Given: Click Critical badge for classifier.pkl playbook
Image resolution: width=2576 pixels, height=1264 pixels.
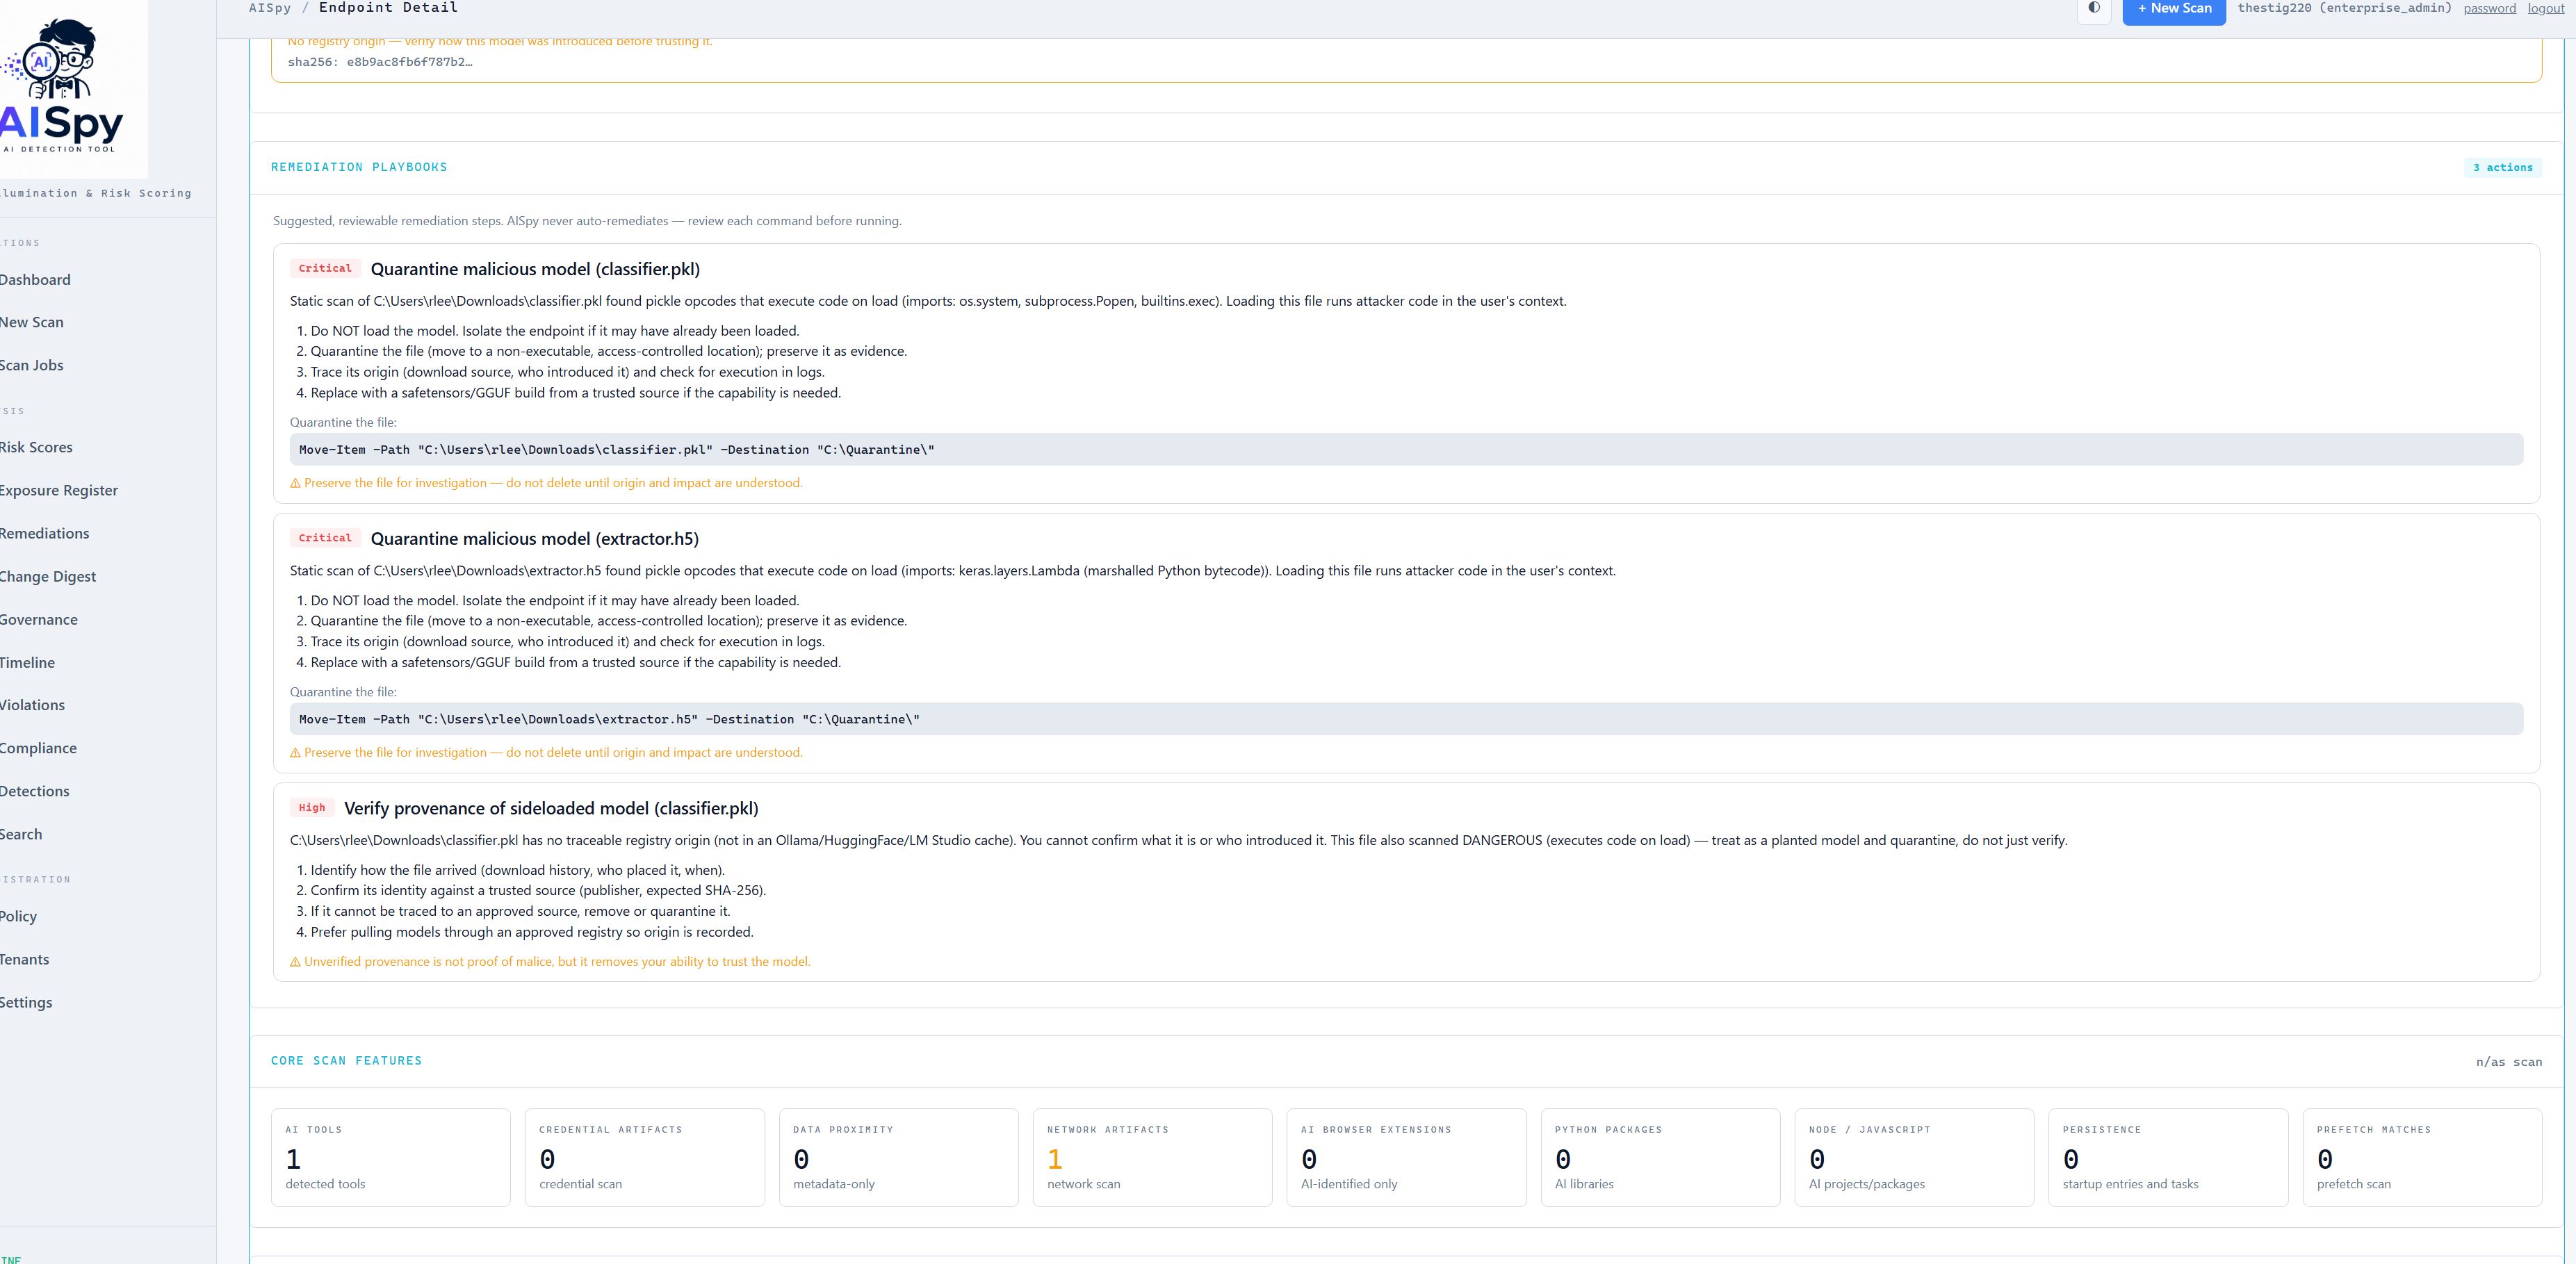Looking at the screenshot, I should [325, 268].
